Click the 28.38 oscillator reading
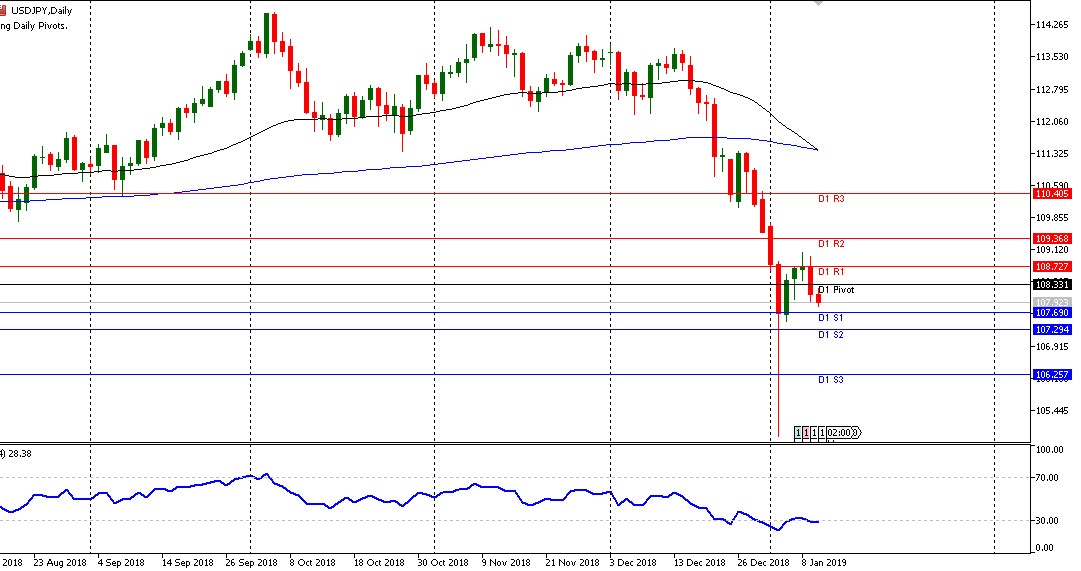The height and width of the screenshot is (571, 1081). pos(19,454)
